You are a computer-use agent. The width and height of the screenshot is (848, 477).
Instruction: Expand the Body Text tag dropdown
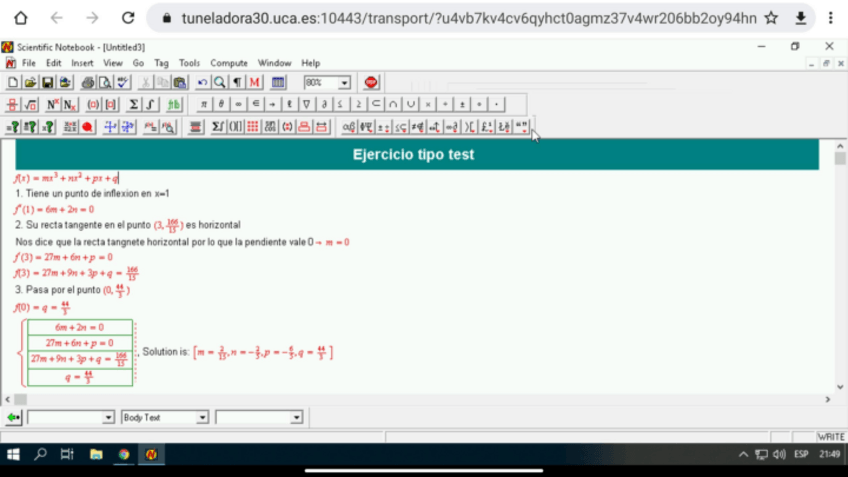pos(202,418)
